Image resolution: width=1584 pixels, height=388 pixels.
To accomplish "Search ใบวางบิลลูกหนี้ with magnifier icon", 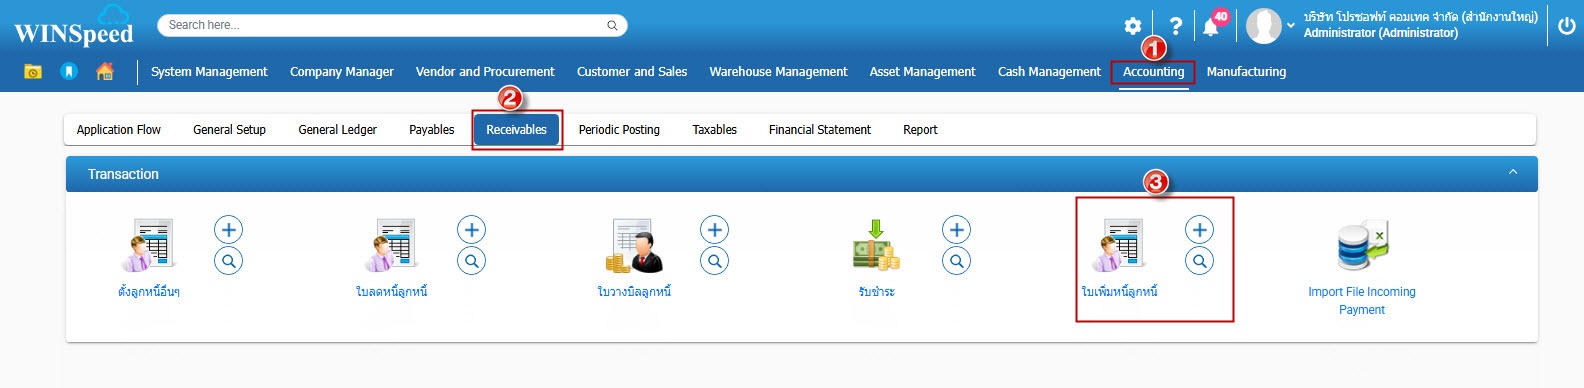I will (714, 261).
